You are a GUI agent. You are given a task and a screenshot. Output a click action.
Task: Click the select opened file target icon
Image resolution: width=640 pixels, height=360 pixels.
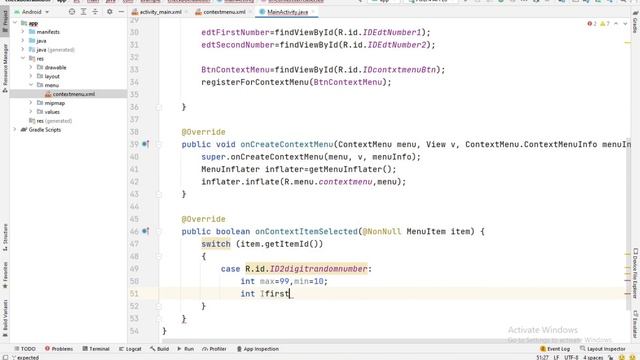[72, 12]
